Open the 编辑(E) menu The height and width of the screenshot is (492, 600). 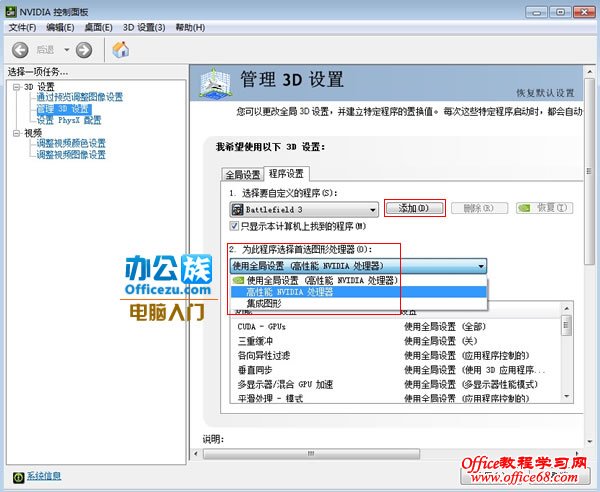60,28
